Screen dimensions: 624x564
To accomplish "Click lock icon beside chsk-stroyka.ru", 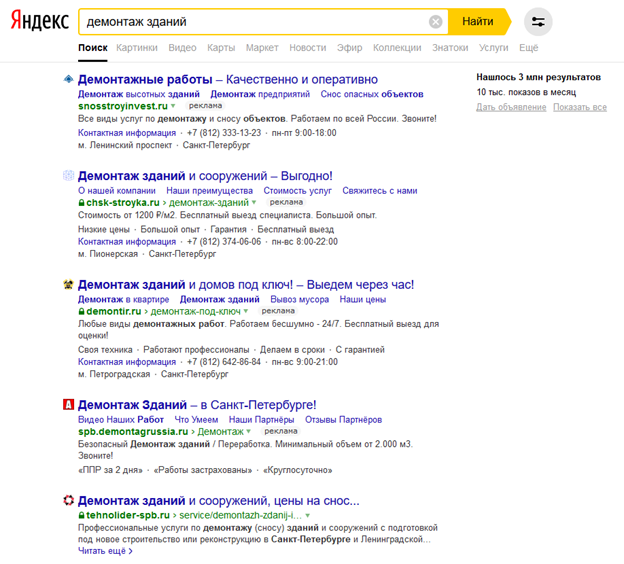I will tap(81, 203).
